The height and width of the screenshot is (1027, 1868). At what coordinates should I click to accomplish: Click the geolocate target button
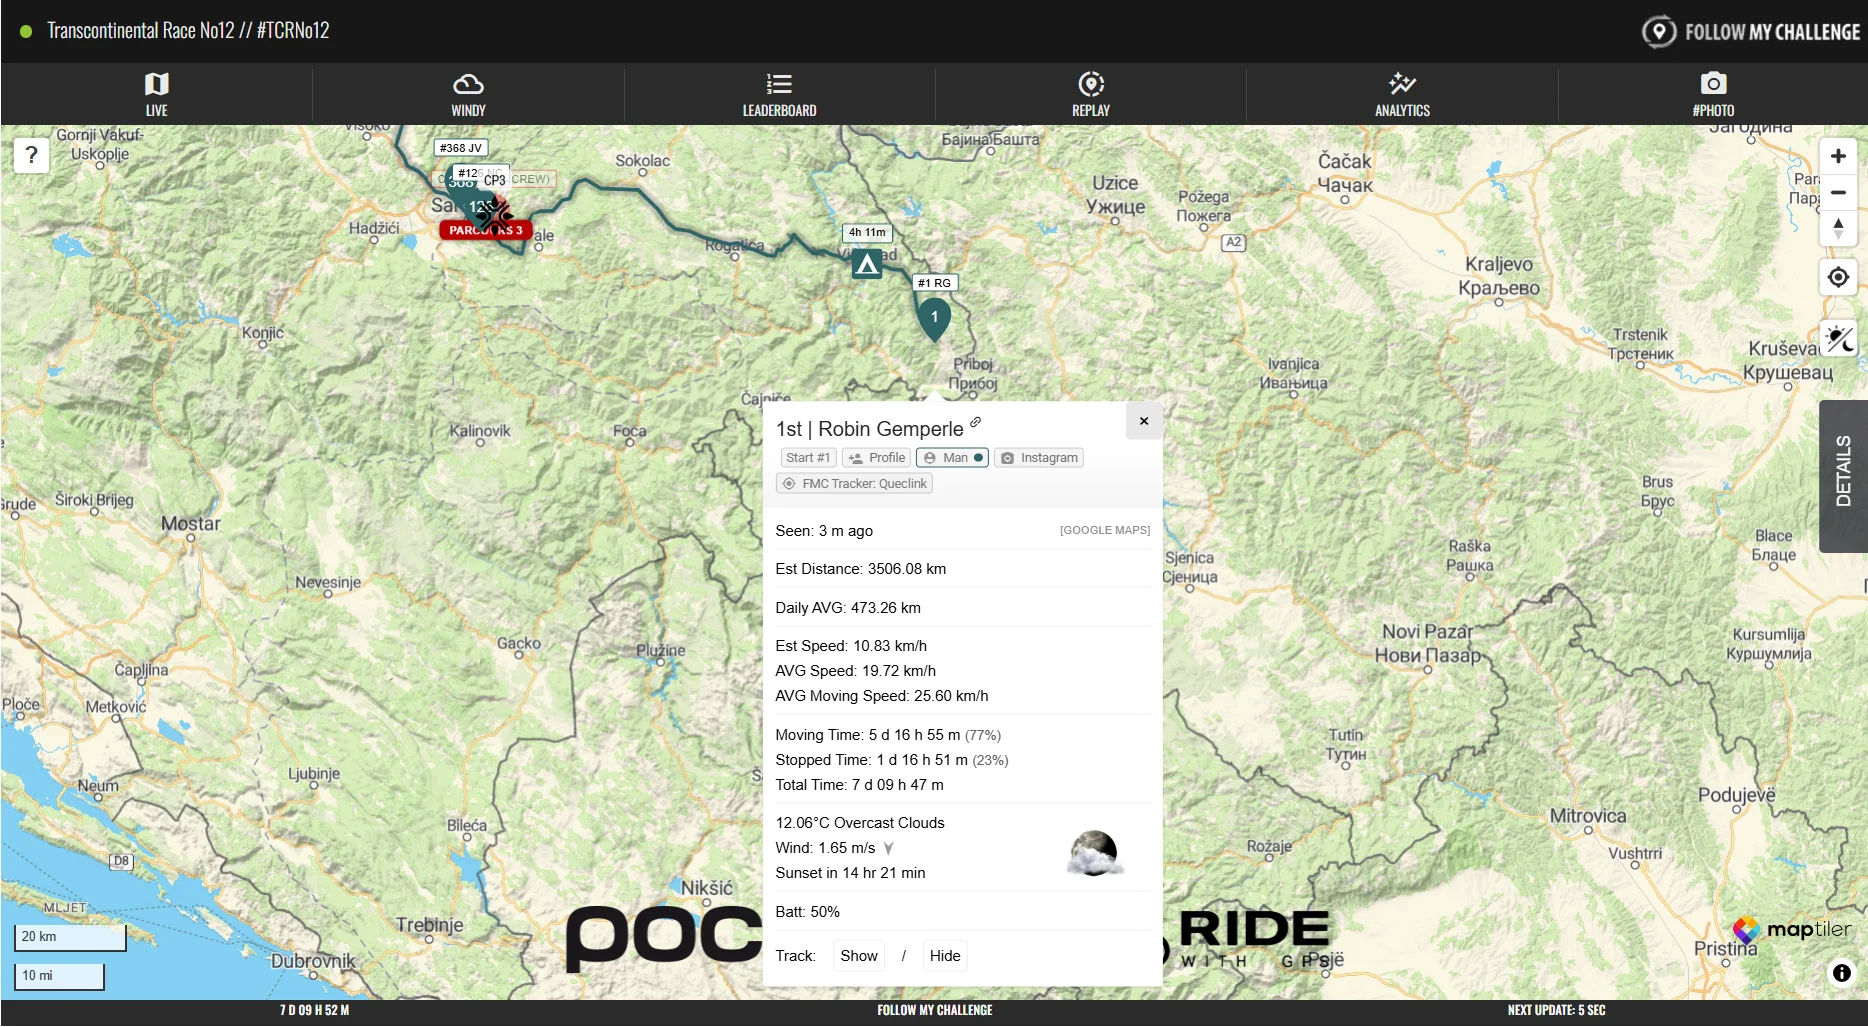[1838, 277]
